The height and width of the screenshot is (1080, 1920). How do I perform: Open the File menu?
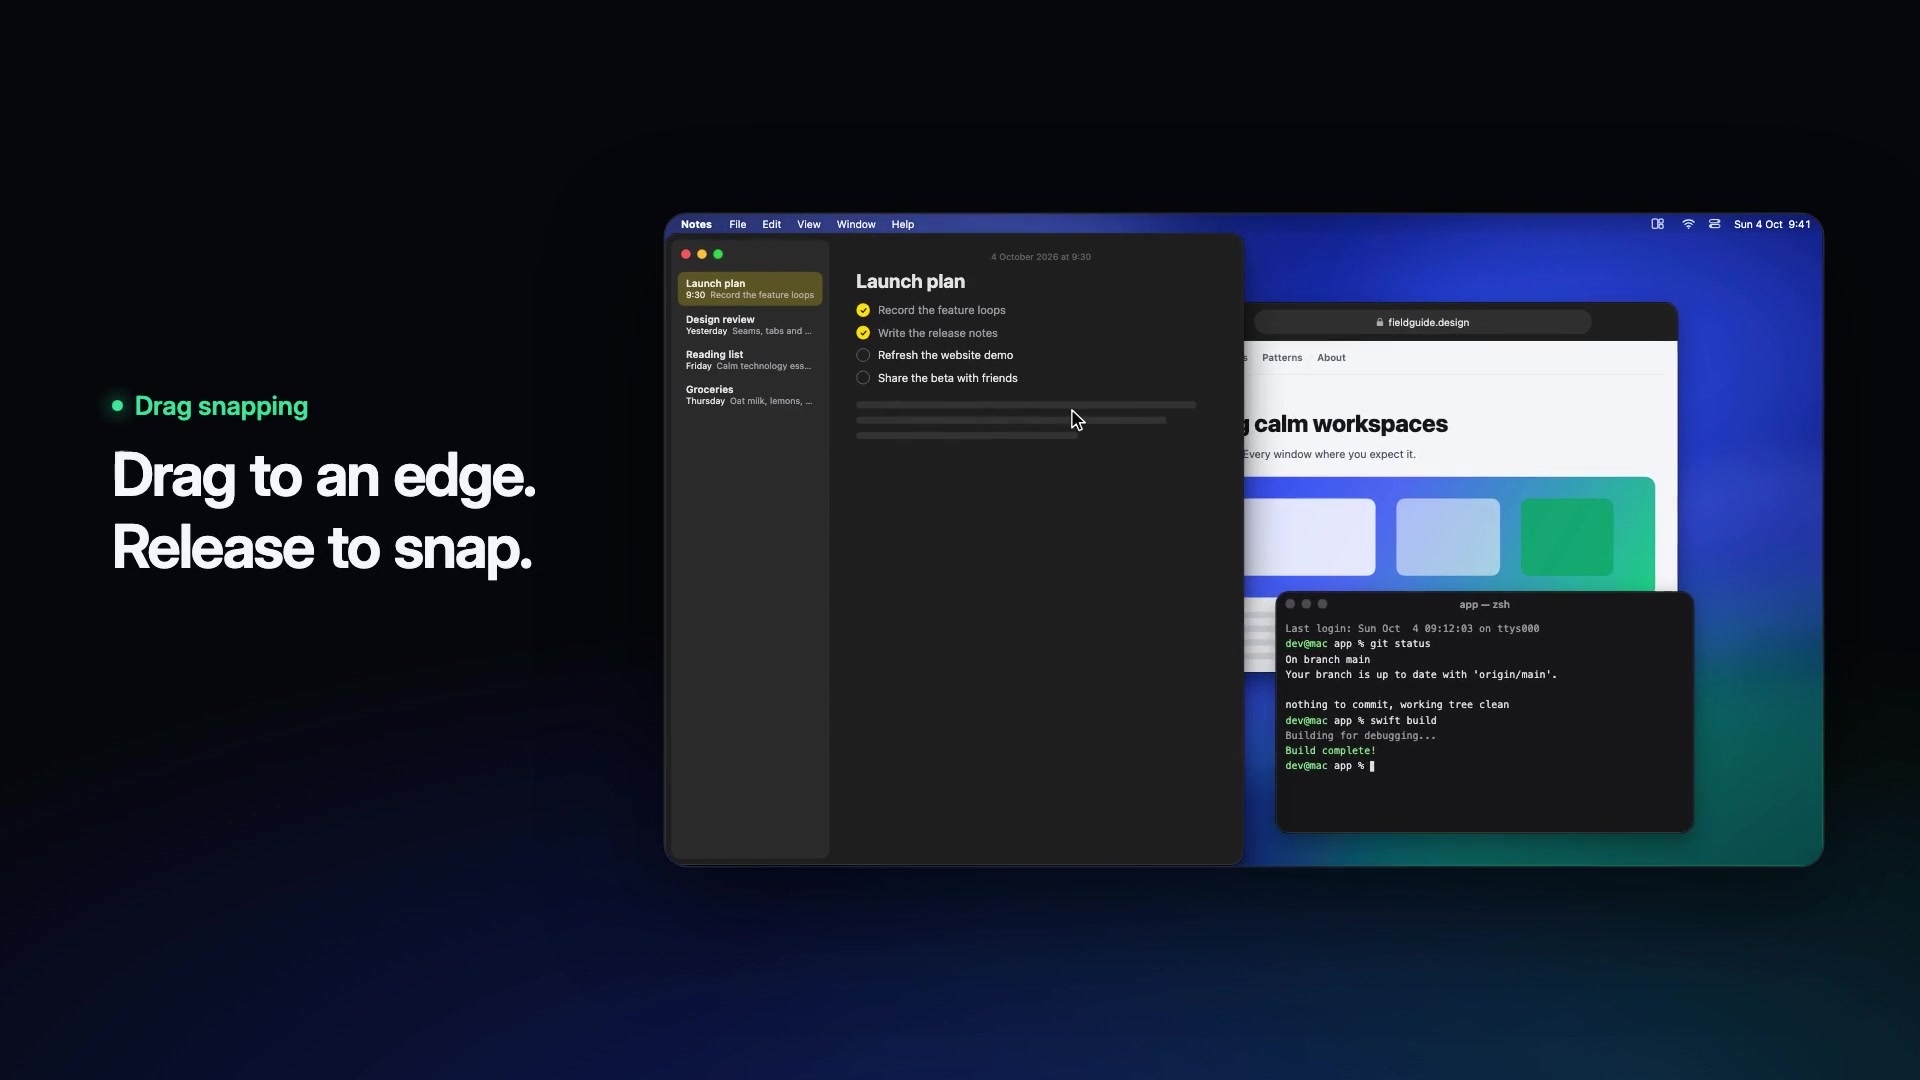coord(737,224)
